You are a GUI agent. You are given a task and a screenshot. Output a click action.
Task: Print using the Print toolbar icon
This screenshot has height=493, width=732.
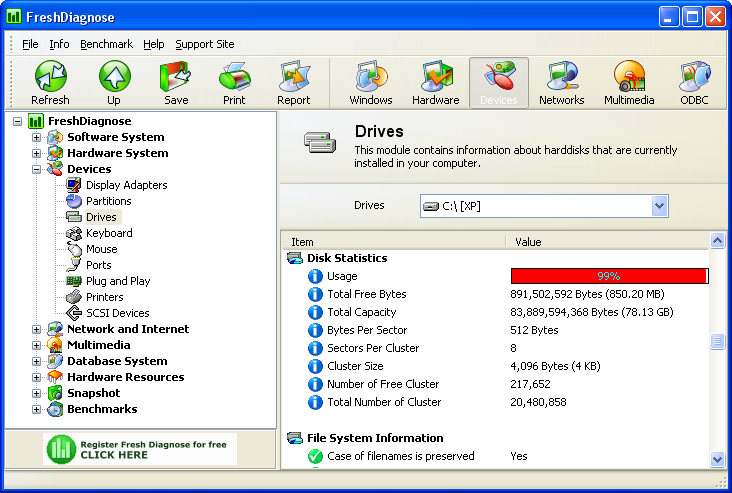point(234,76)
